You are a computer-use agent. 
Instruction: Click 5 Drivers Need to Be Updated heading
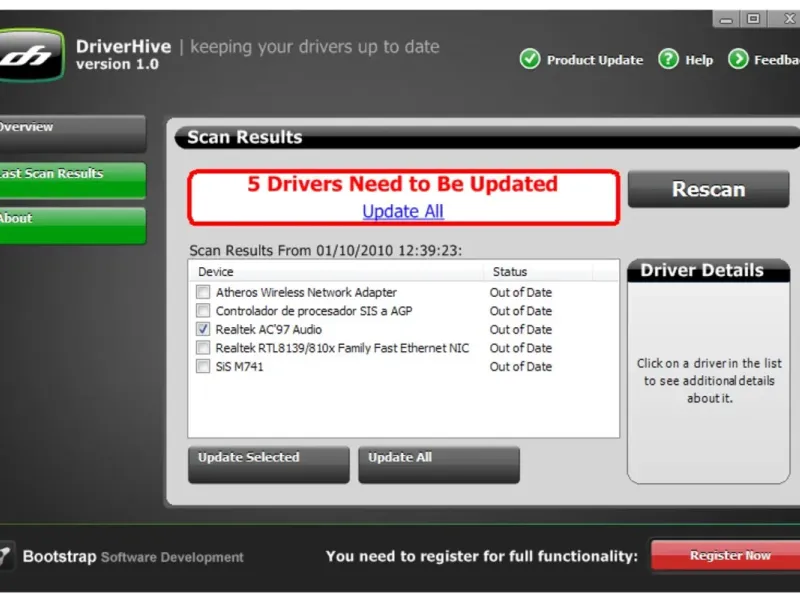pyautogui.click(x=403, y=184)
